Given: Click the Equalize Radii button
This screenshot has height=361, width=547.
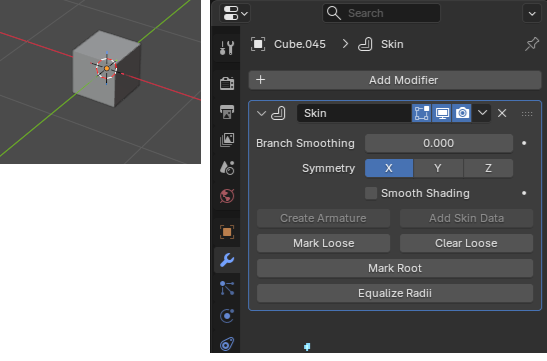Looking at the screenshot, I should coord(395,293).
